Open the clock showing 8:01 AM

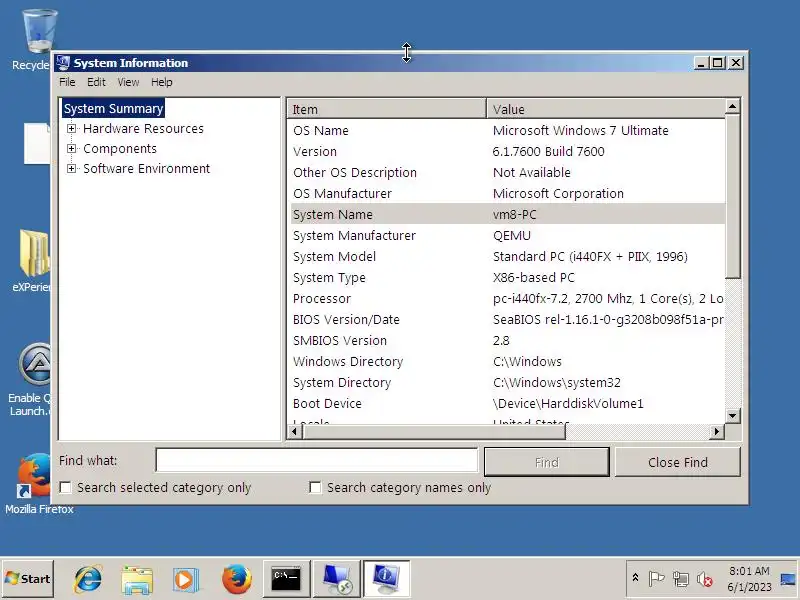click(x=749, y=579)
